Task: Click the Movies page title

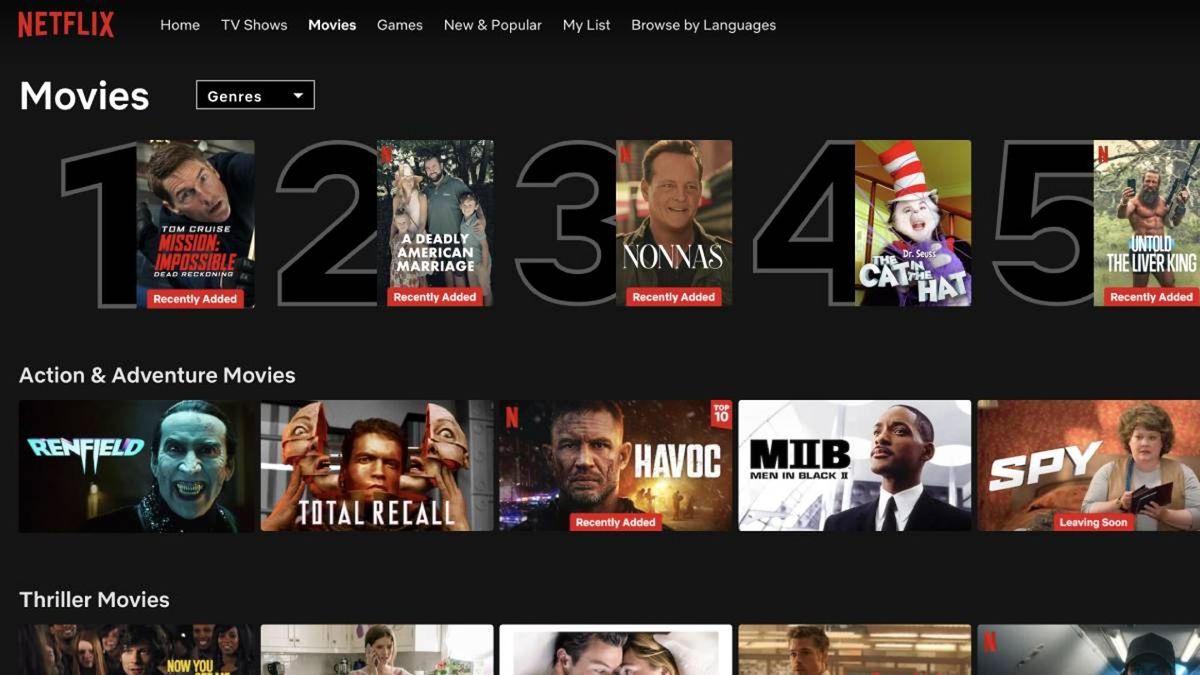Action: (x=84, y=96)
